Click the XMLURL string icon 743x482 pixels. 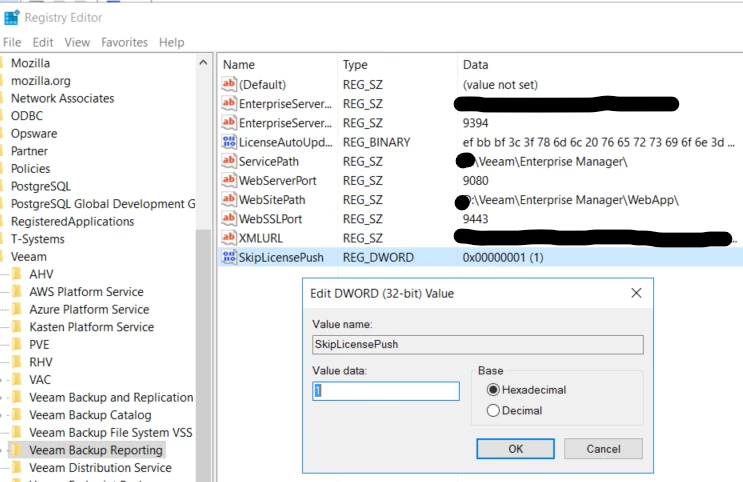point(229,238)
